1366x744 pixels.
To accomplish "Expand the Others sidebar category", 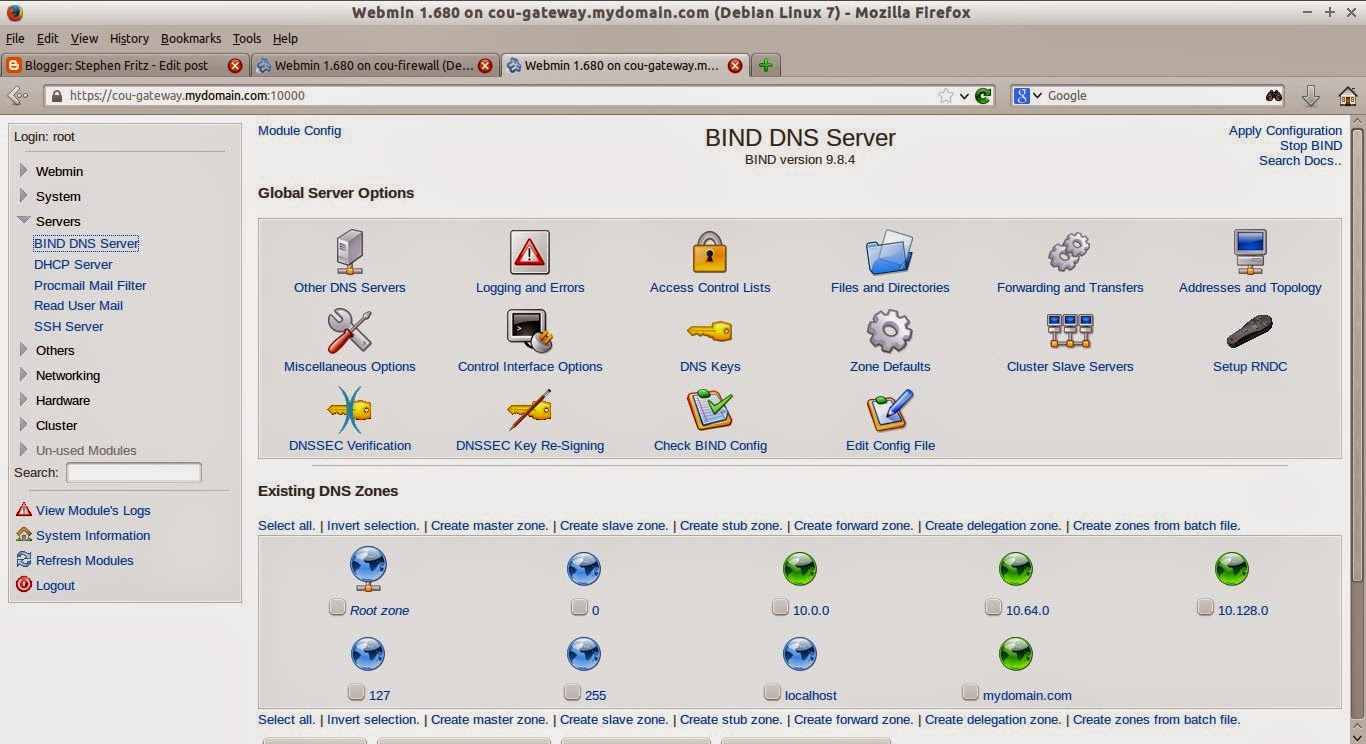I will click(24, 350).
